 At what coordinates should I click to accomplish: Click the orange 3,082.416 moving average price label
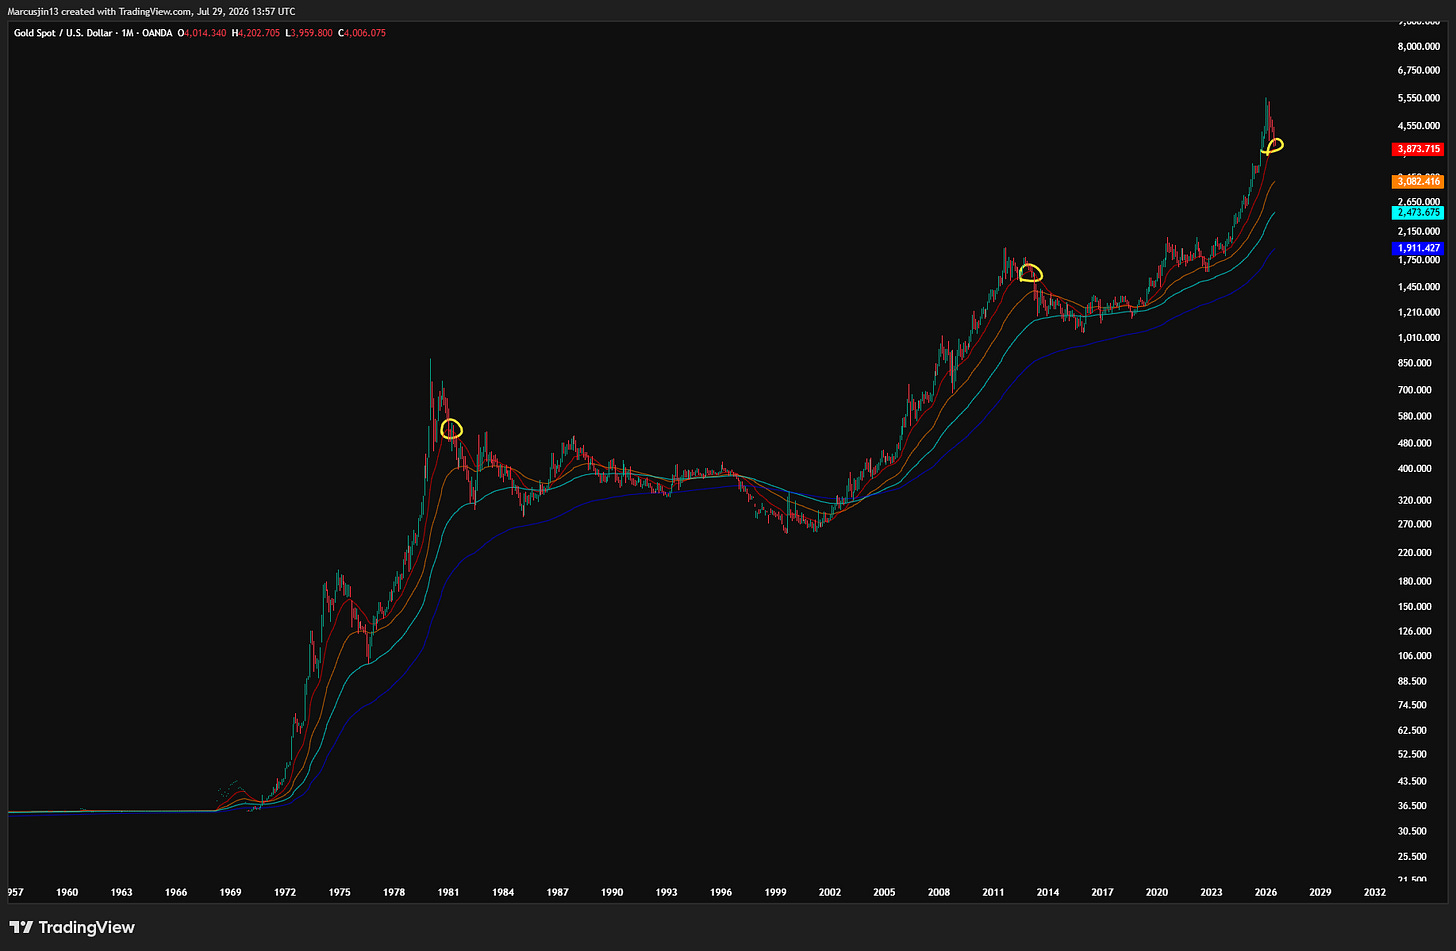point(1417,181)
